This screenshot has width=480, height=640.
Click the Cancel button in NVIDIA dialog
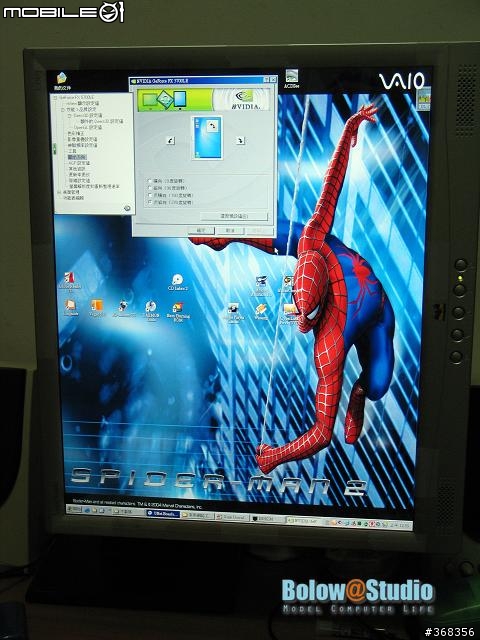[x=230, y=231]
